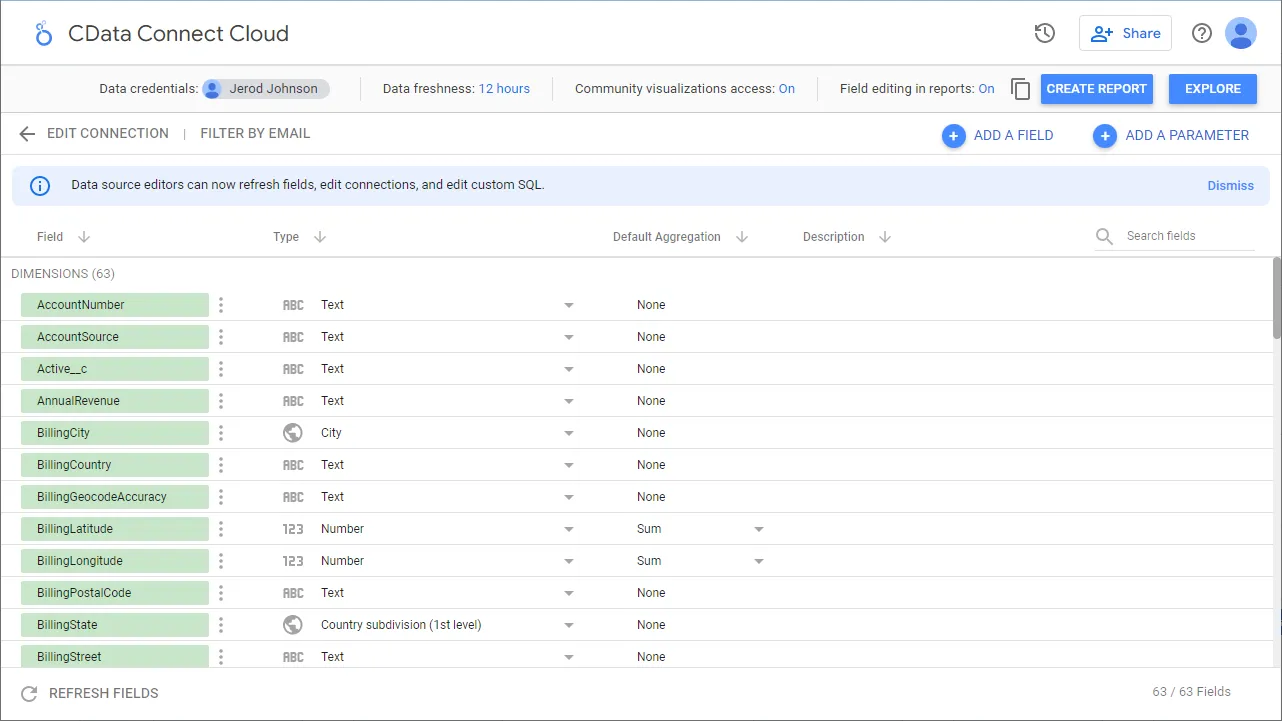Image resolution: width=1282 pixels, height=721 pixels.
Task: Open aggregation dropdown for BillingLatitude Sum
Action: (758, 529)
